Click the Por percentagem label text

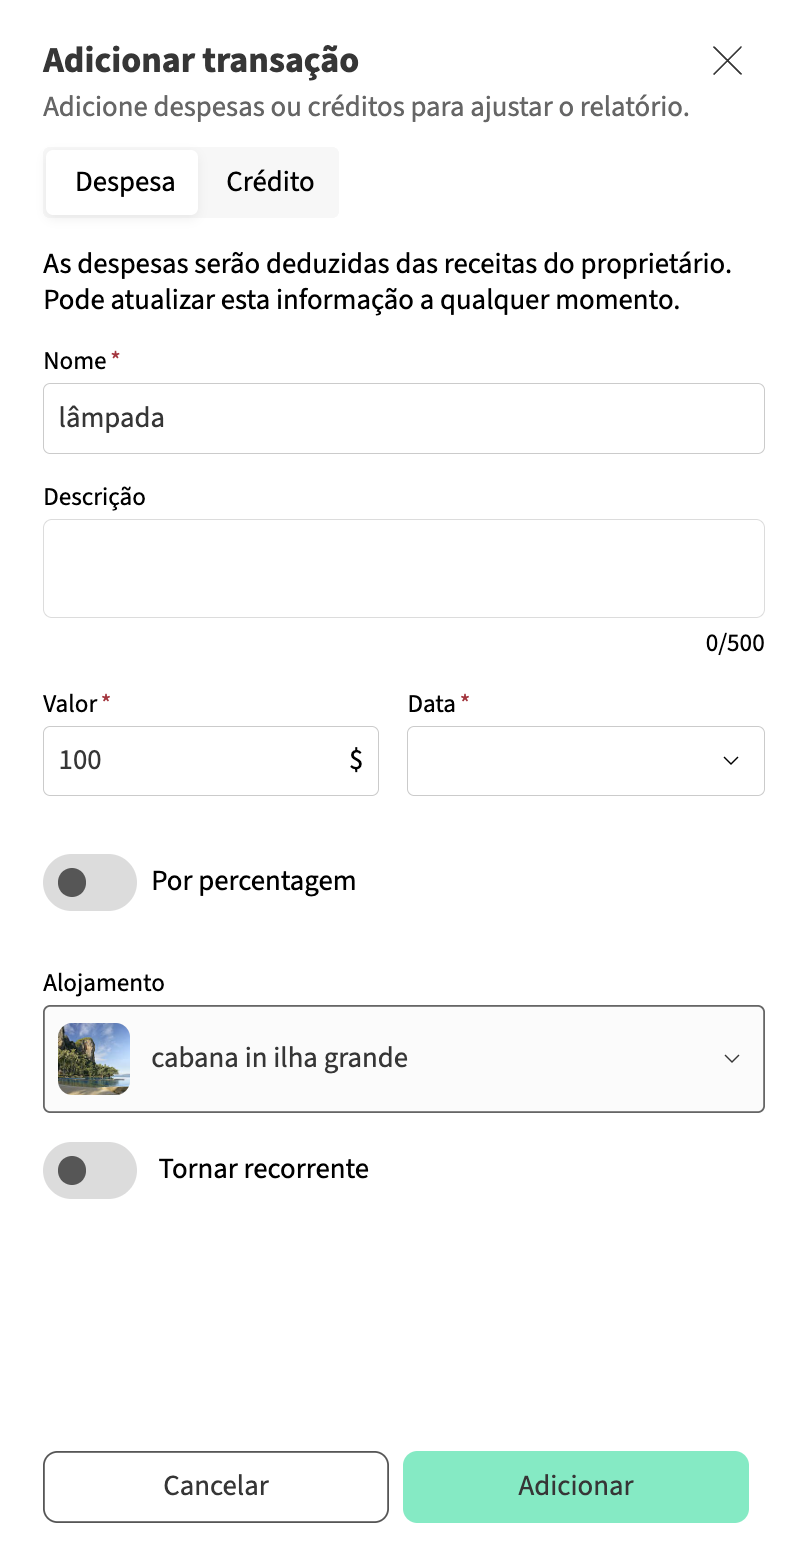pyautogui.click(x=254, y=881)
